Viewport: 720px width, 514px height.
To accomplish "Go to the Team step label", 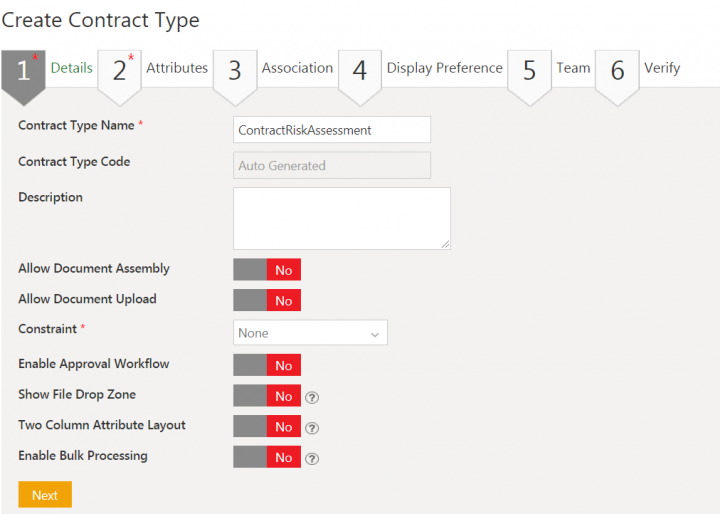I will (x=573, y=68).
